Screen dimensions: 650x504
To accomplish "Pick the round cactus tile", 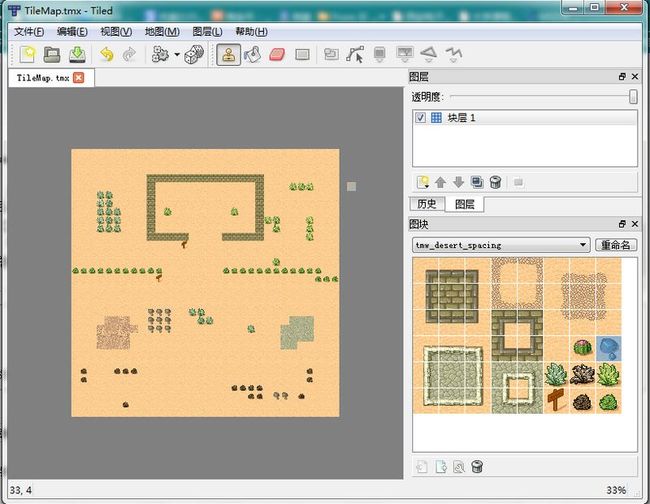I will click(582, 349).
